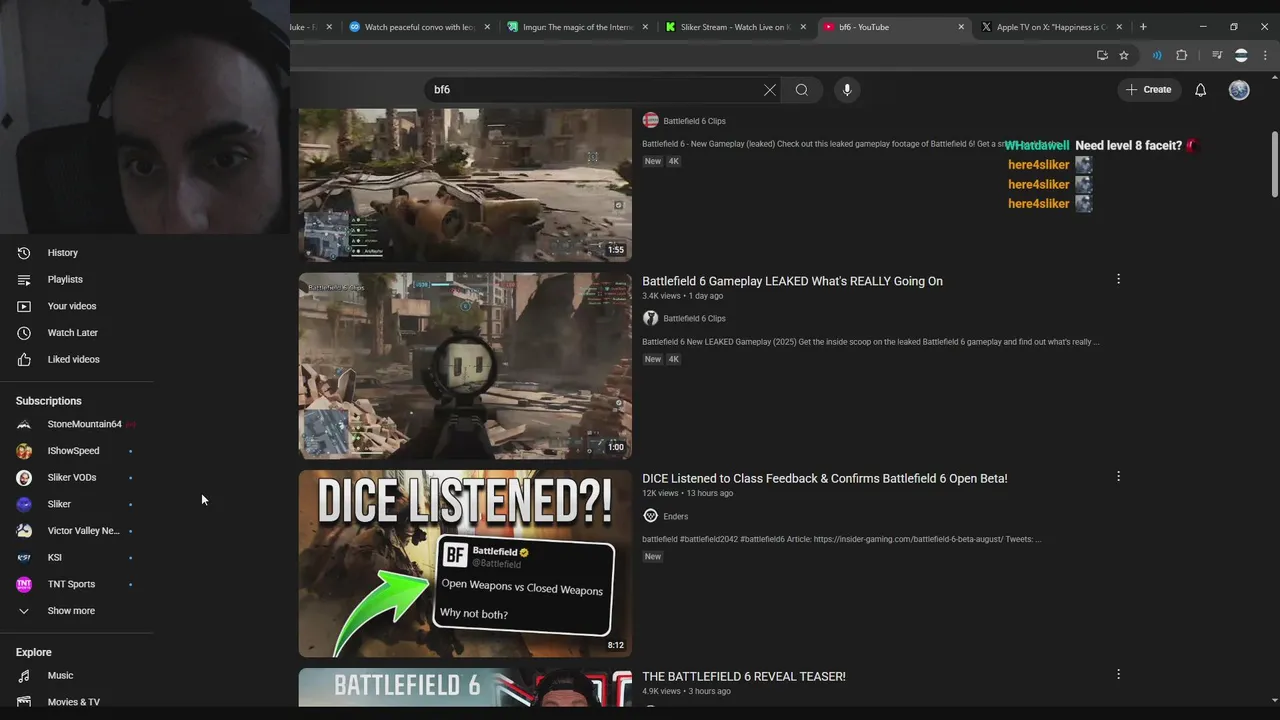Click the Battlefield 6 Clips avatar on LEAKED video
Image resolution: width=1280 pixels, height=720 pixels.
click(x=650, y=318)
